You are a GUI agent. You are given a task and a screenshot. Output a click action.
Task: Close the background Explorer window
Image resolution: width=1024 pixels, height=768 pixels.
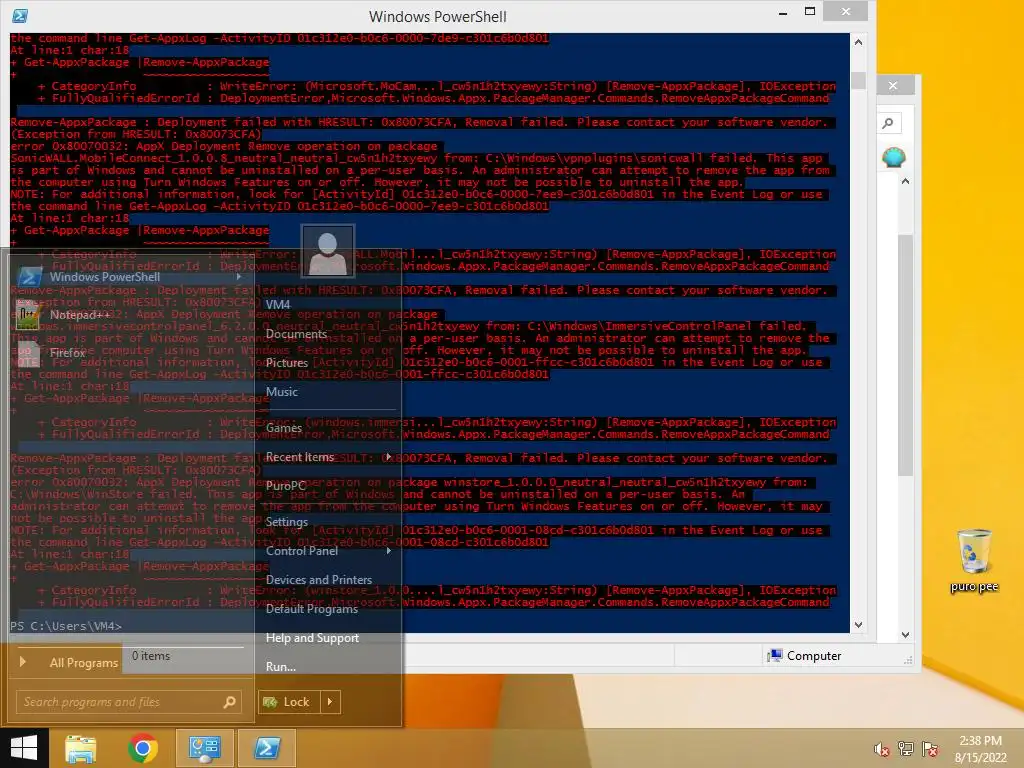[893, 86]
